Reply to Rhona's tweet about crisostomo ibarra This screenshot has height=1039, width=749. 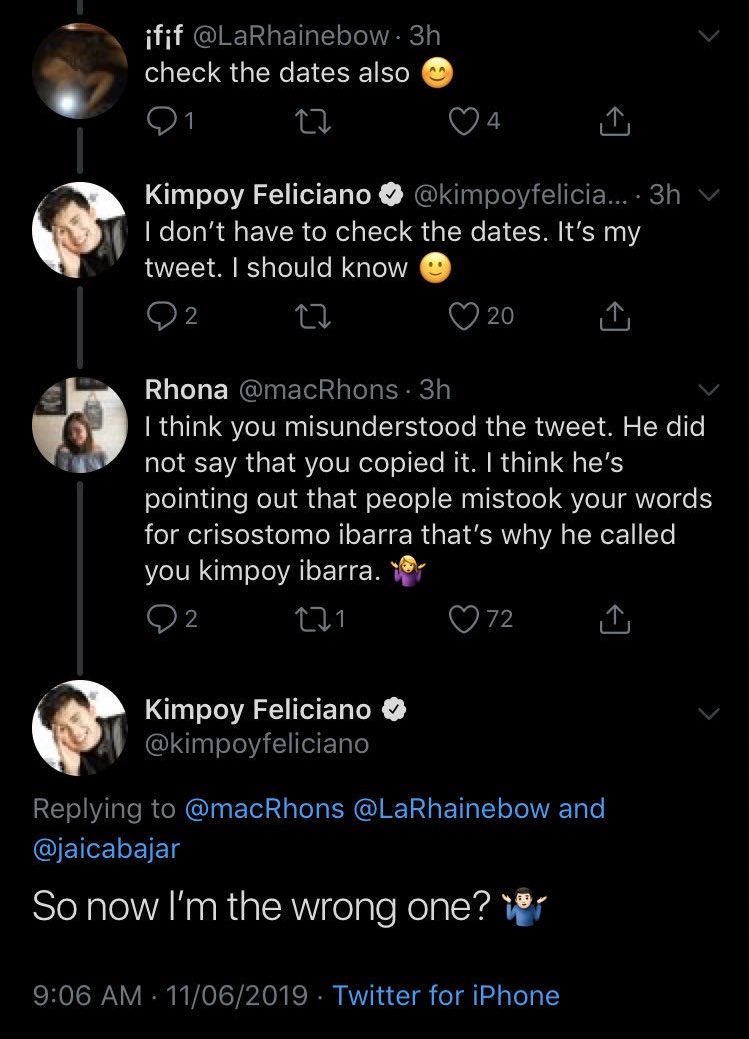[160, 620]
